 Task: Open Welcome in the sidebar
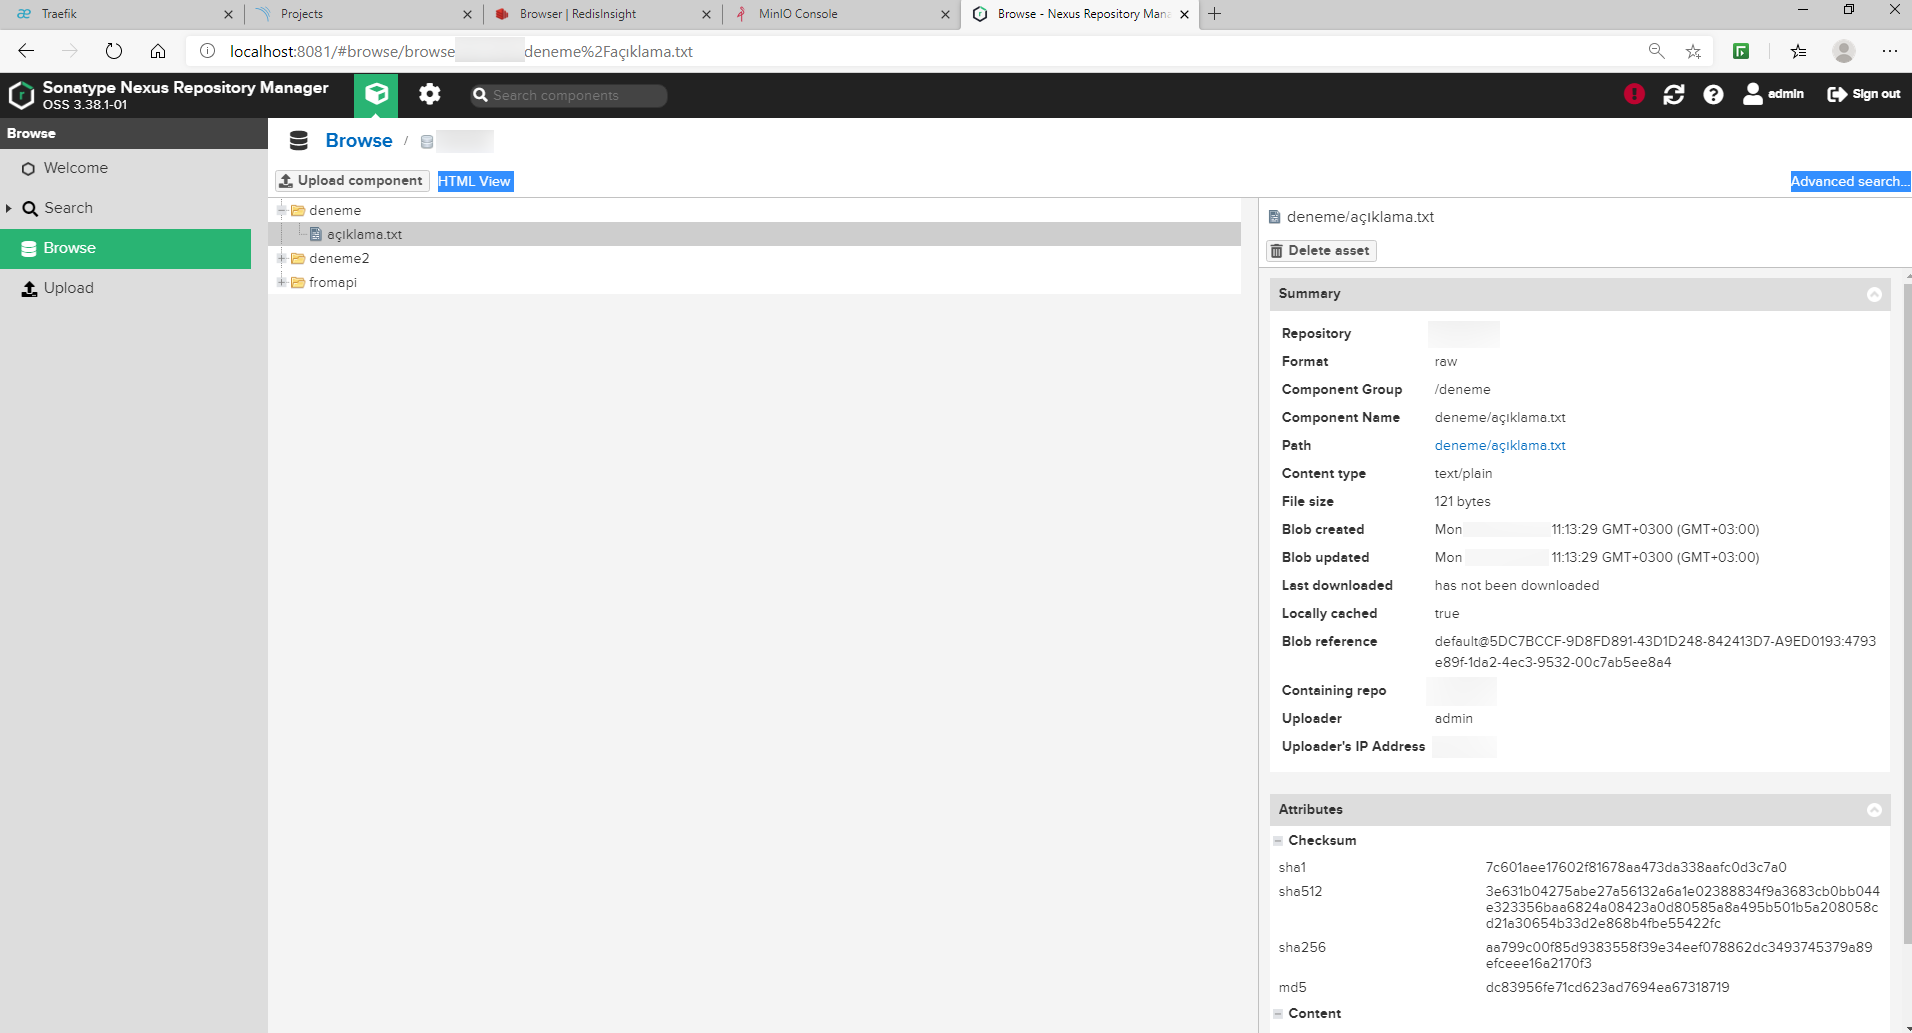point(125,168)
